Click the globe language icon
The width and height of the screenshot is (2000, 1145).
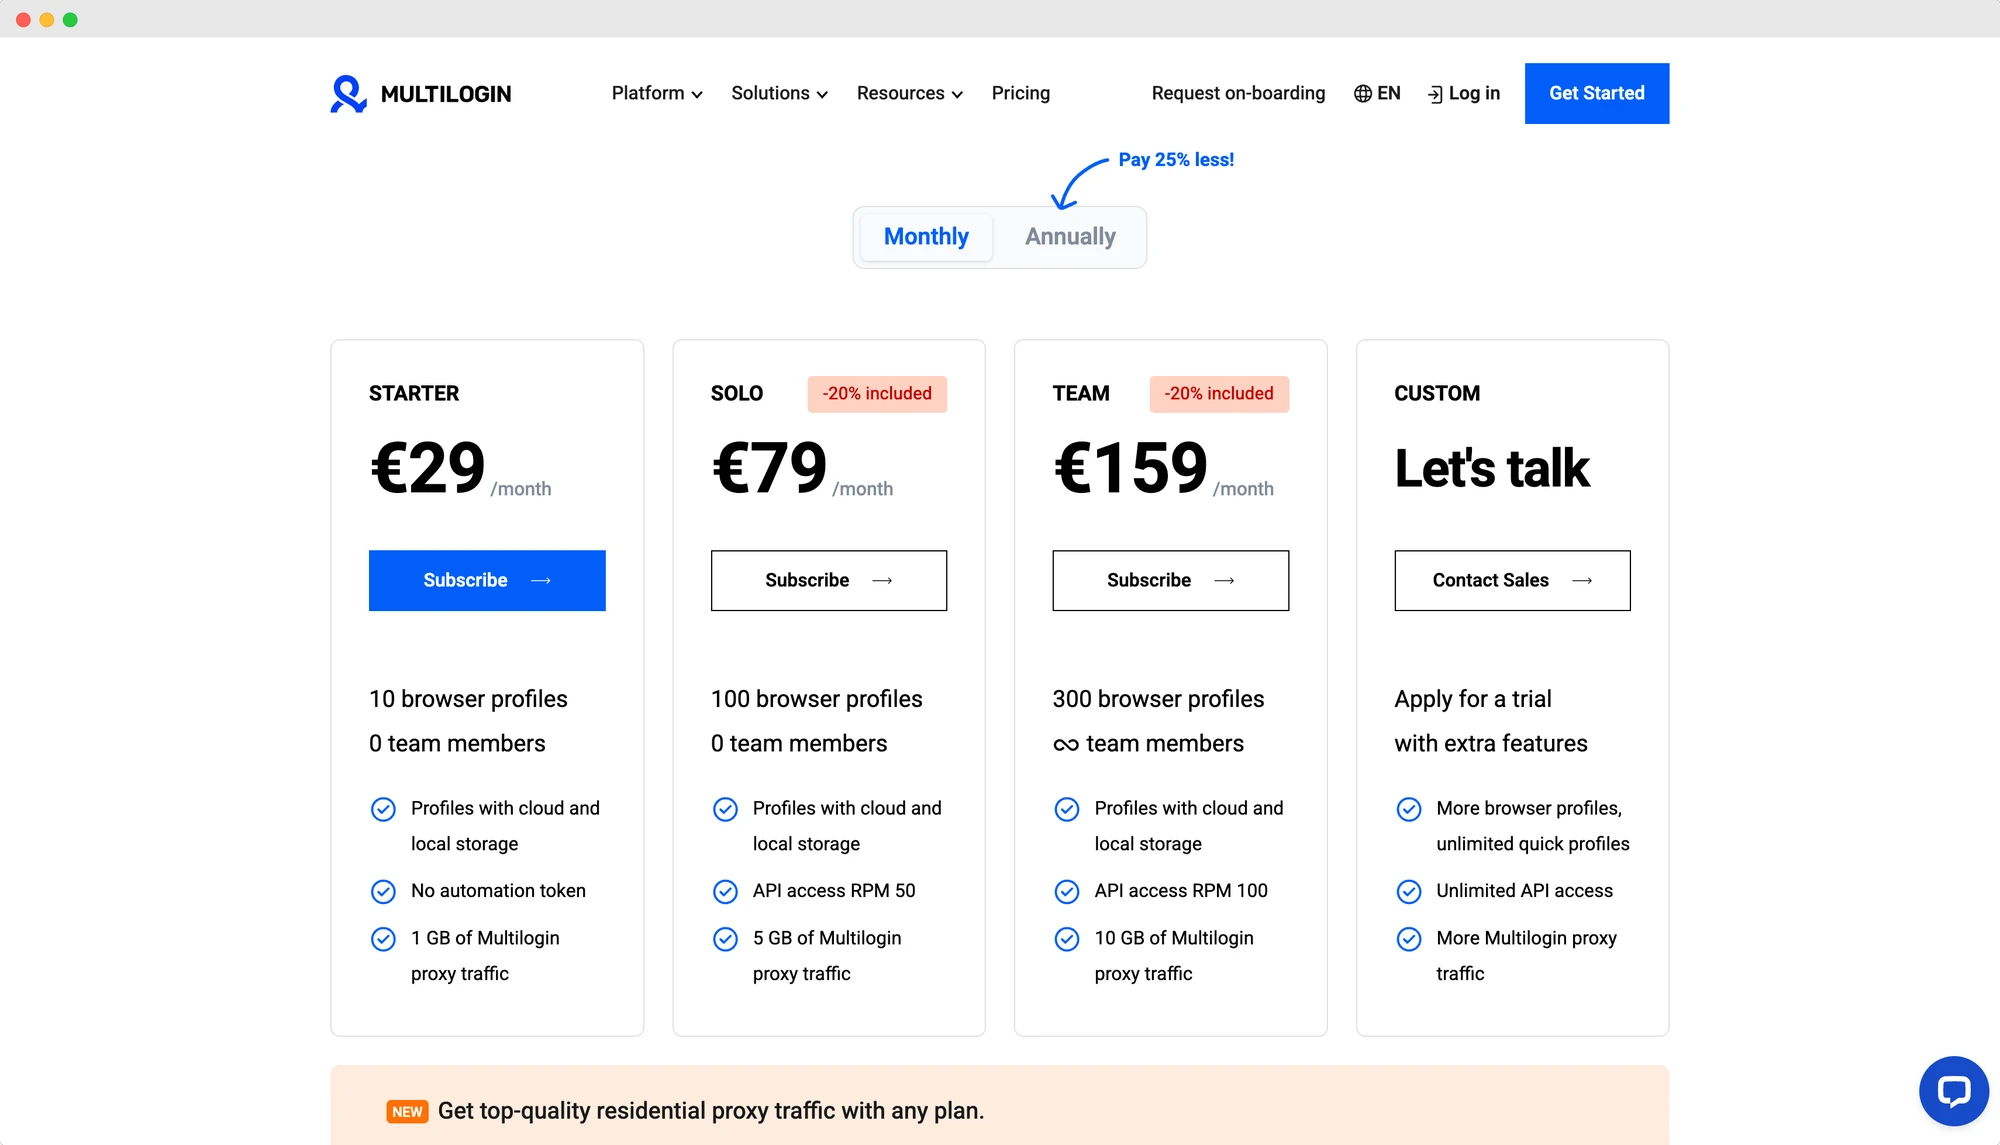(x=1362, y=93)
